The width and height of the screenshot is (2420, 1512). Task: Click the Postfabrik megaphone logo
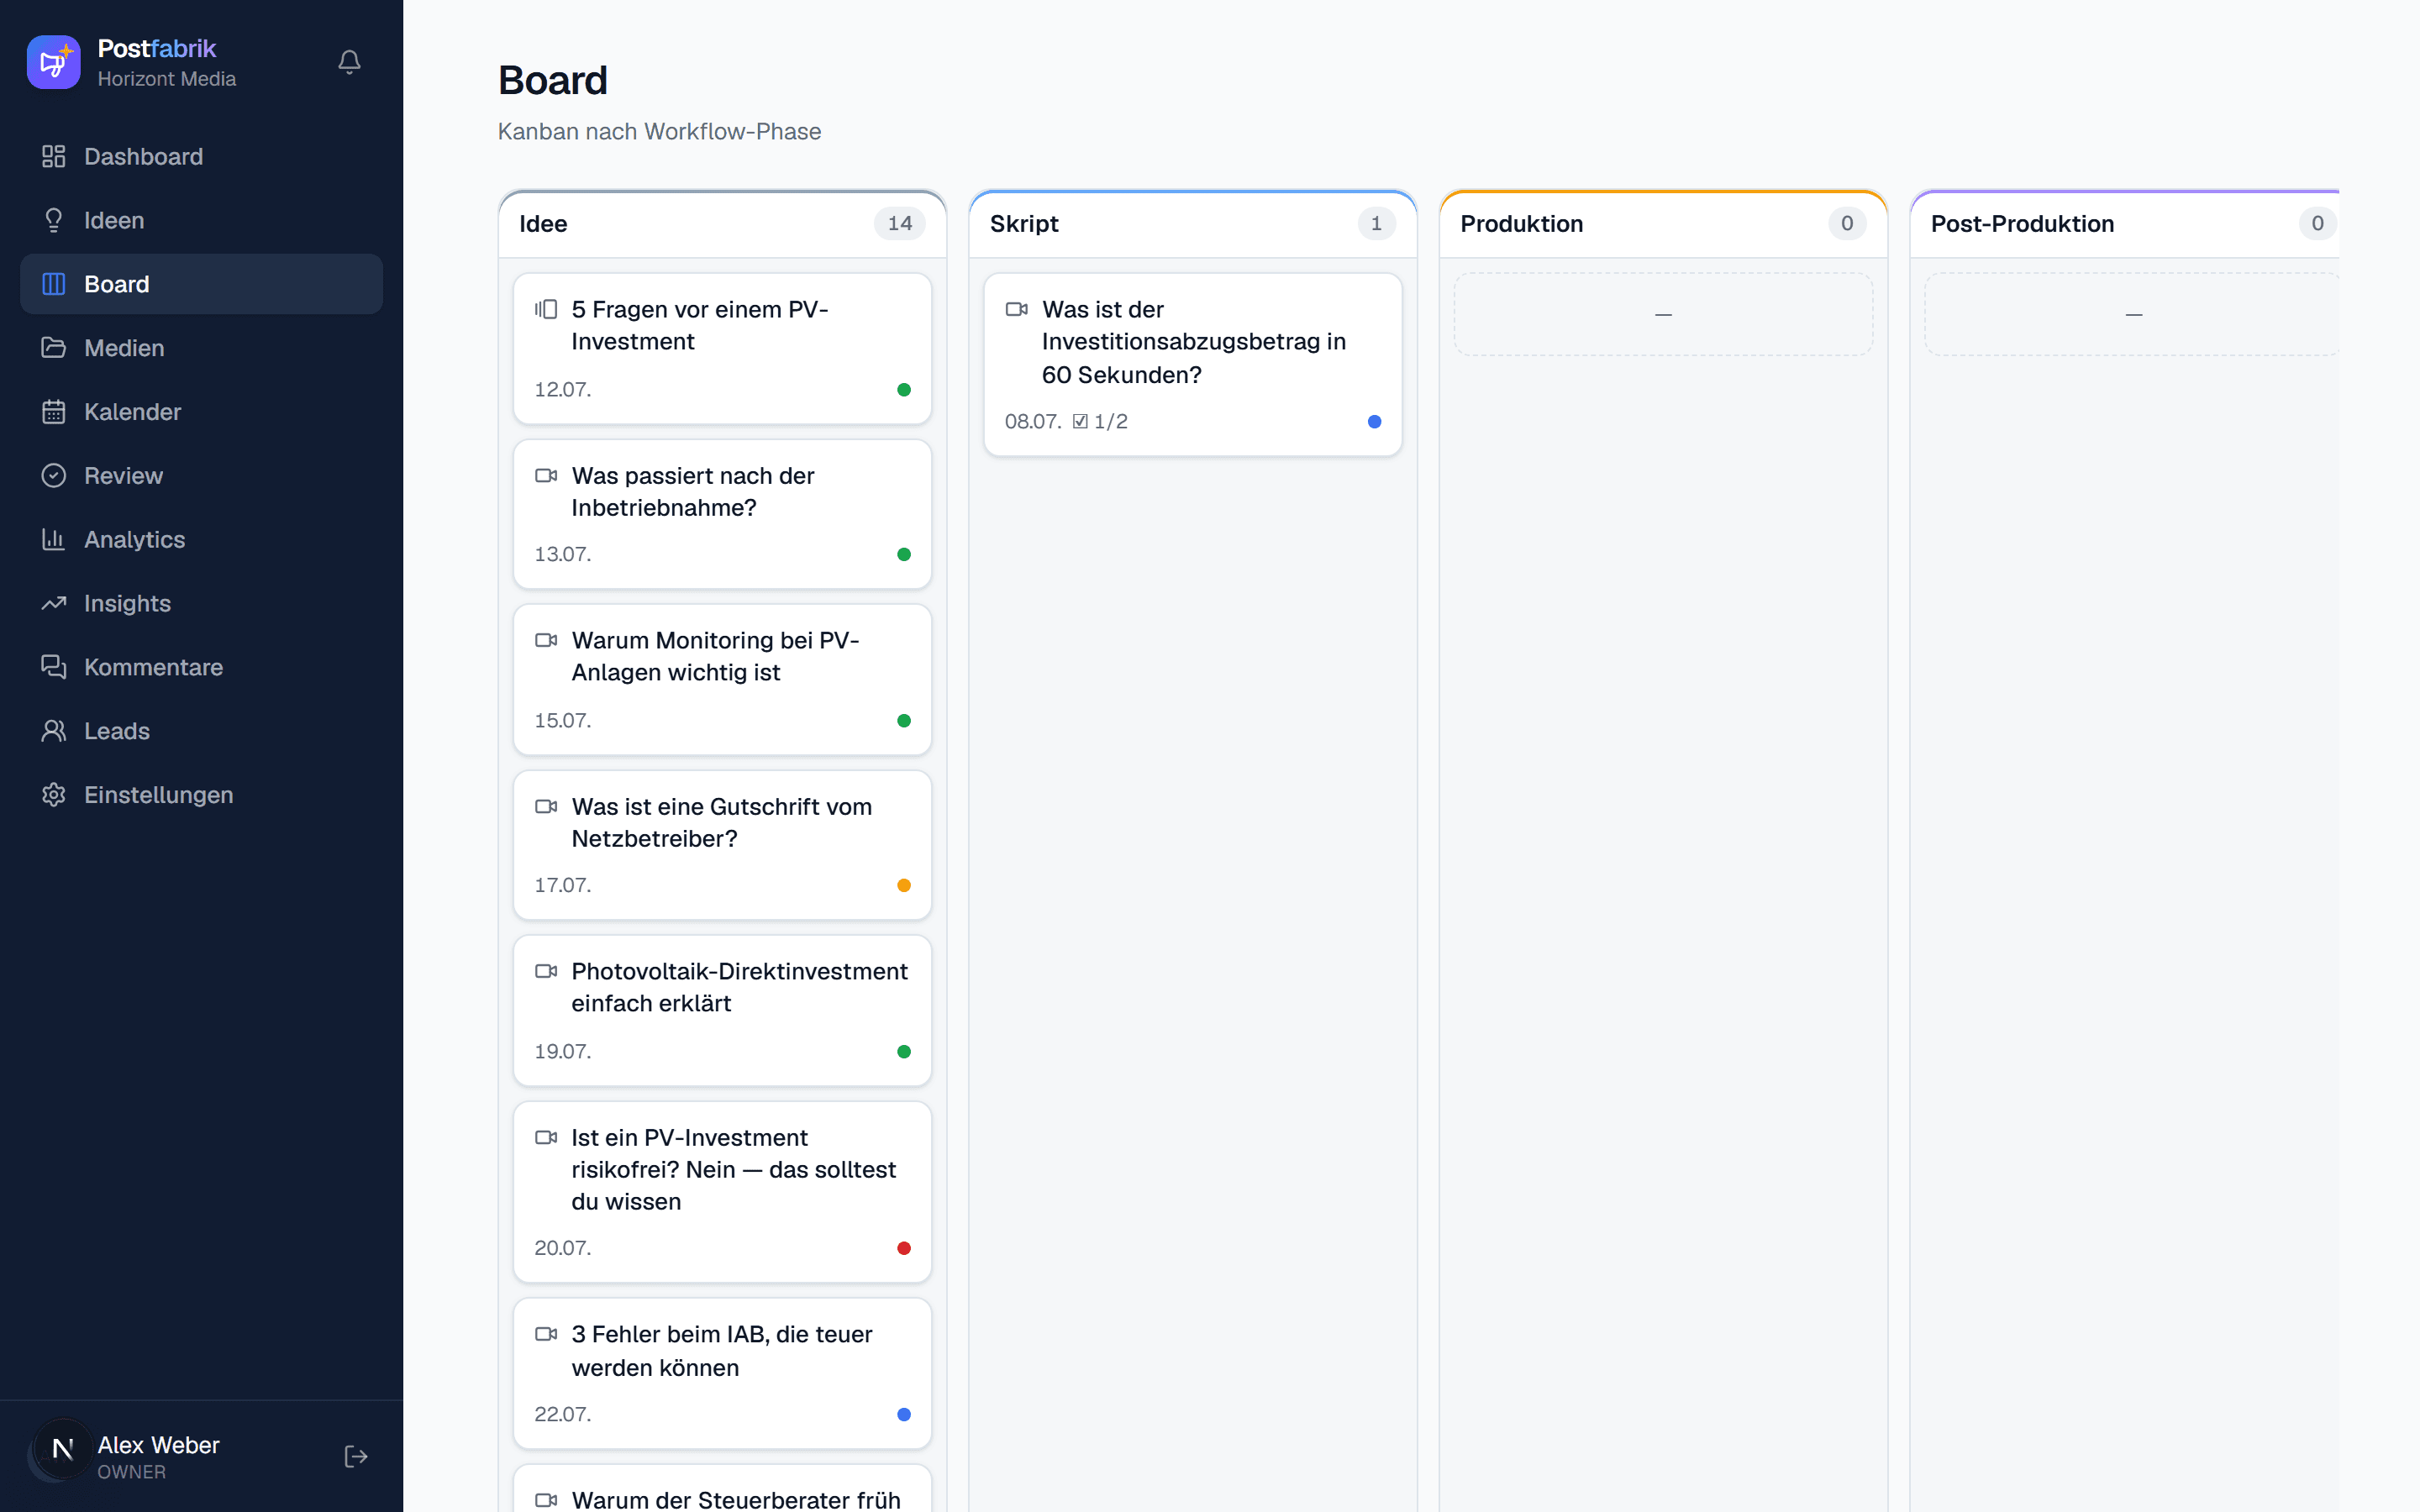point(53,62)
